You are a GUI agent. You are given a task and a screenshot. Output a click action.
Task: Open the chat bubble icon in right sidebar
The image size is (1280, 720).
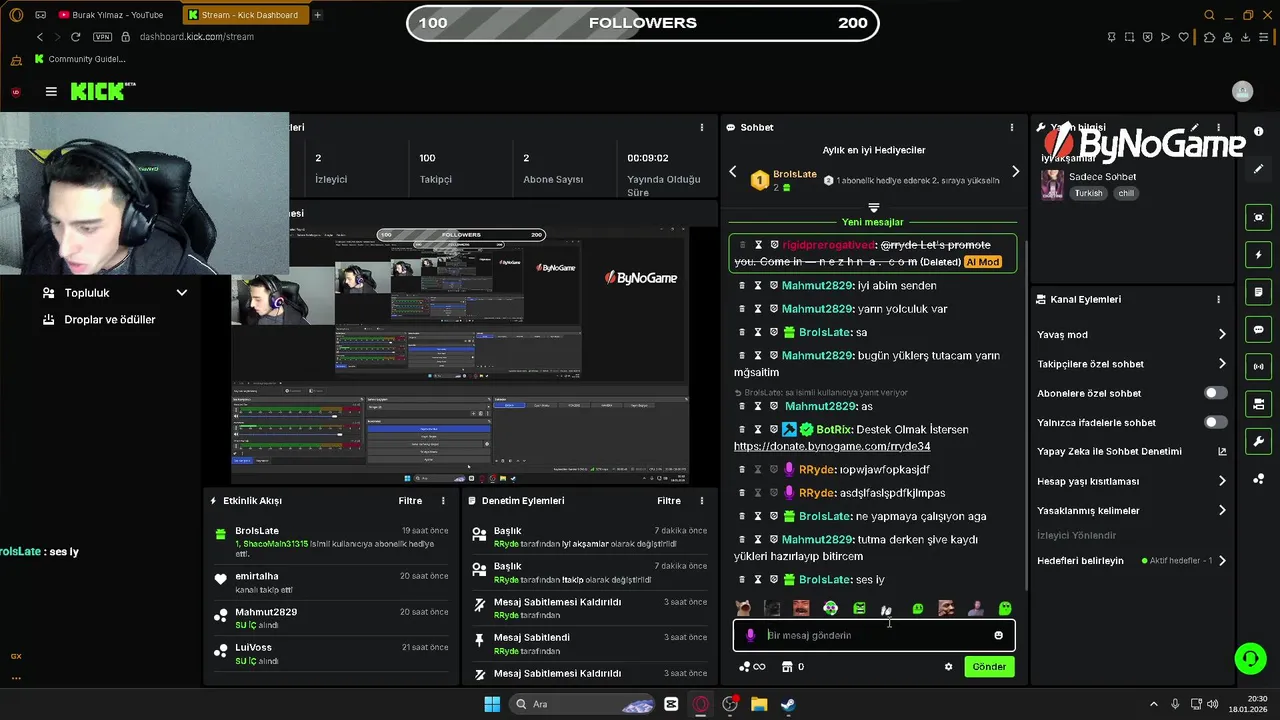click(x=1258, y=329)
